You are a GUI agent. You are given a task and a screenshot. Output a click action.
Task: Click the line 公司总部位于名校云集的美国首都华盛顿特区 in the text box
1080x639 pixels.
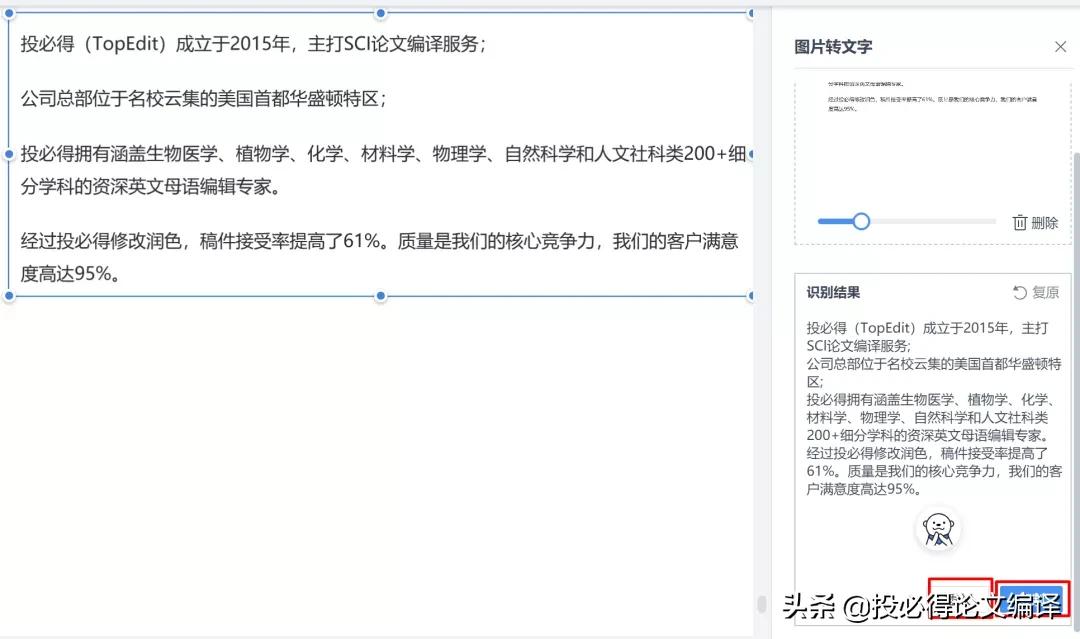(203, 98)
